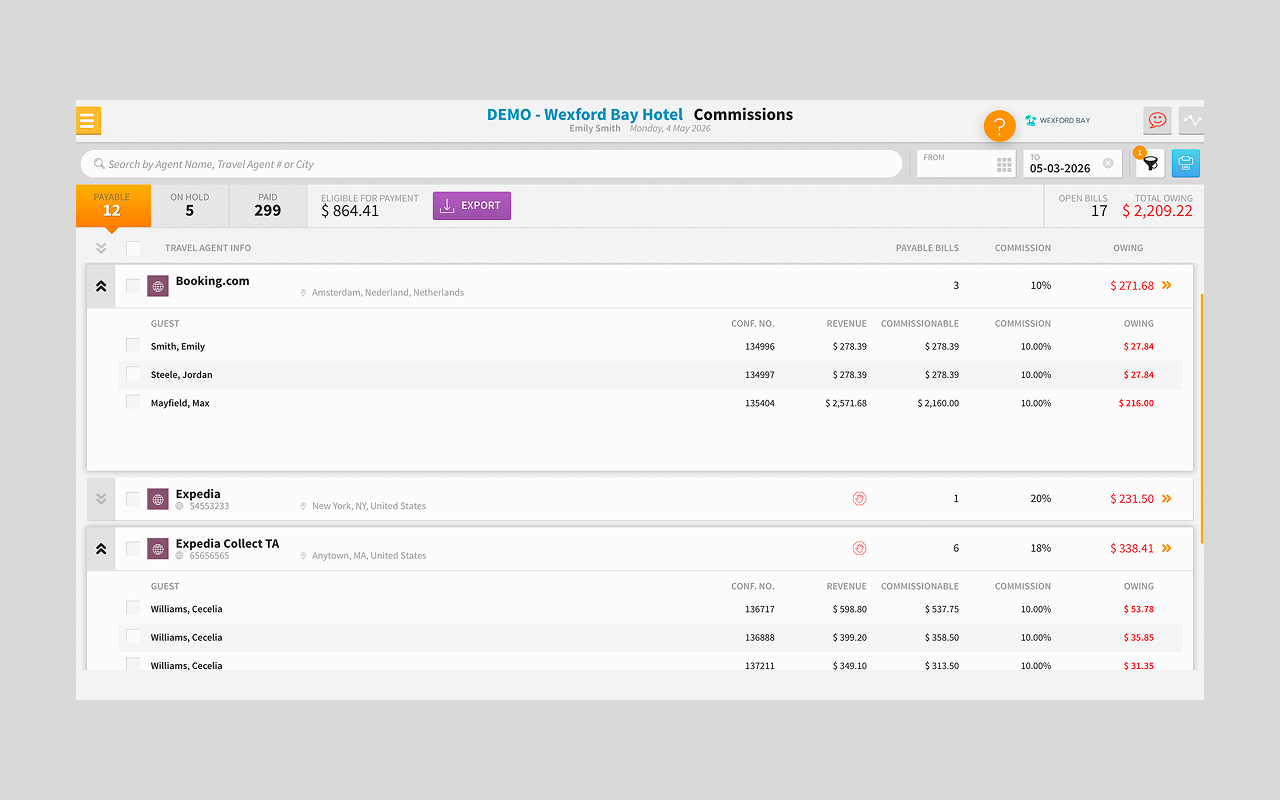The height and width of the screenshot is (800, 1280).
Task: Check the Williams, Cecelia 136717 checkbox
Action: pos(133,608)
